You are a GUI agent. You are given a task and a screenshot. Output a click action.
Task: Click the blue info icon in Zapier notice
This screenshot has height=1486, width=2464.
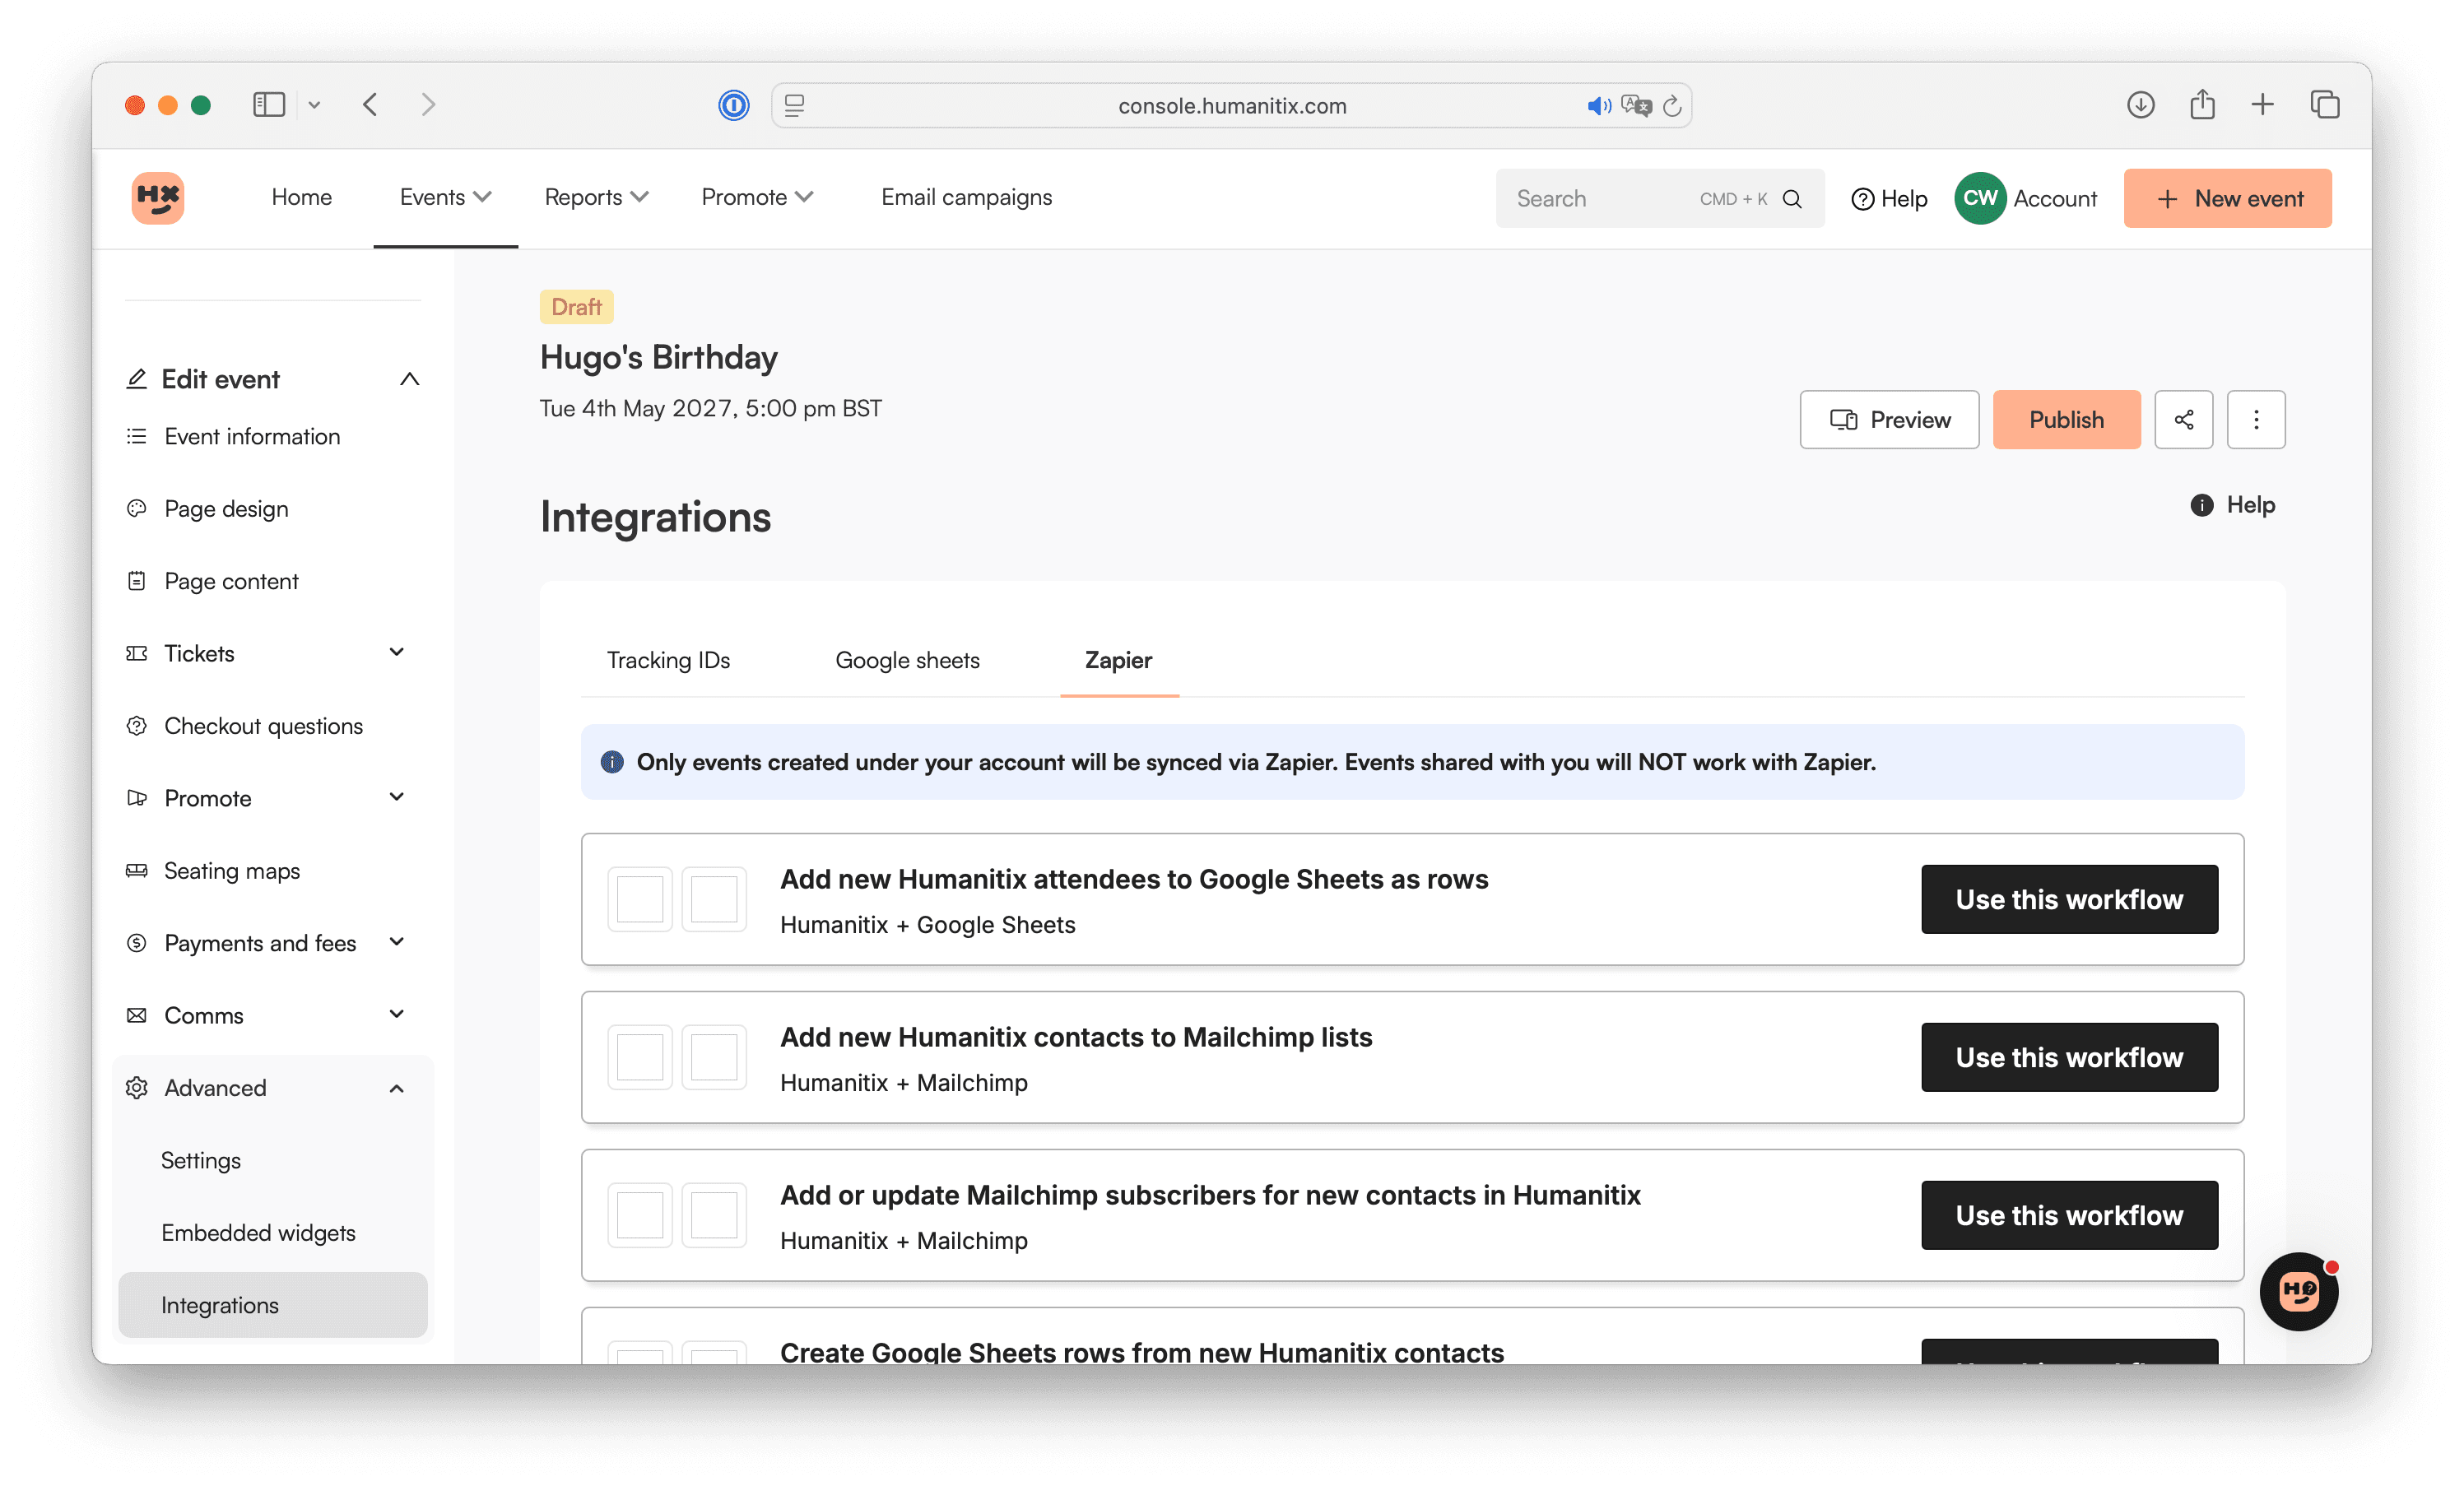point(612,762)
